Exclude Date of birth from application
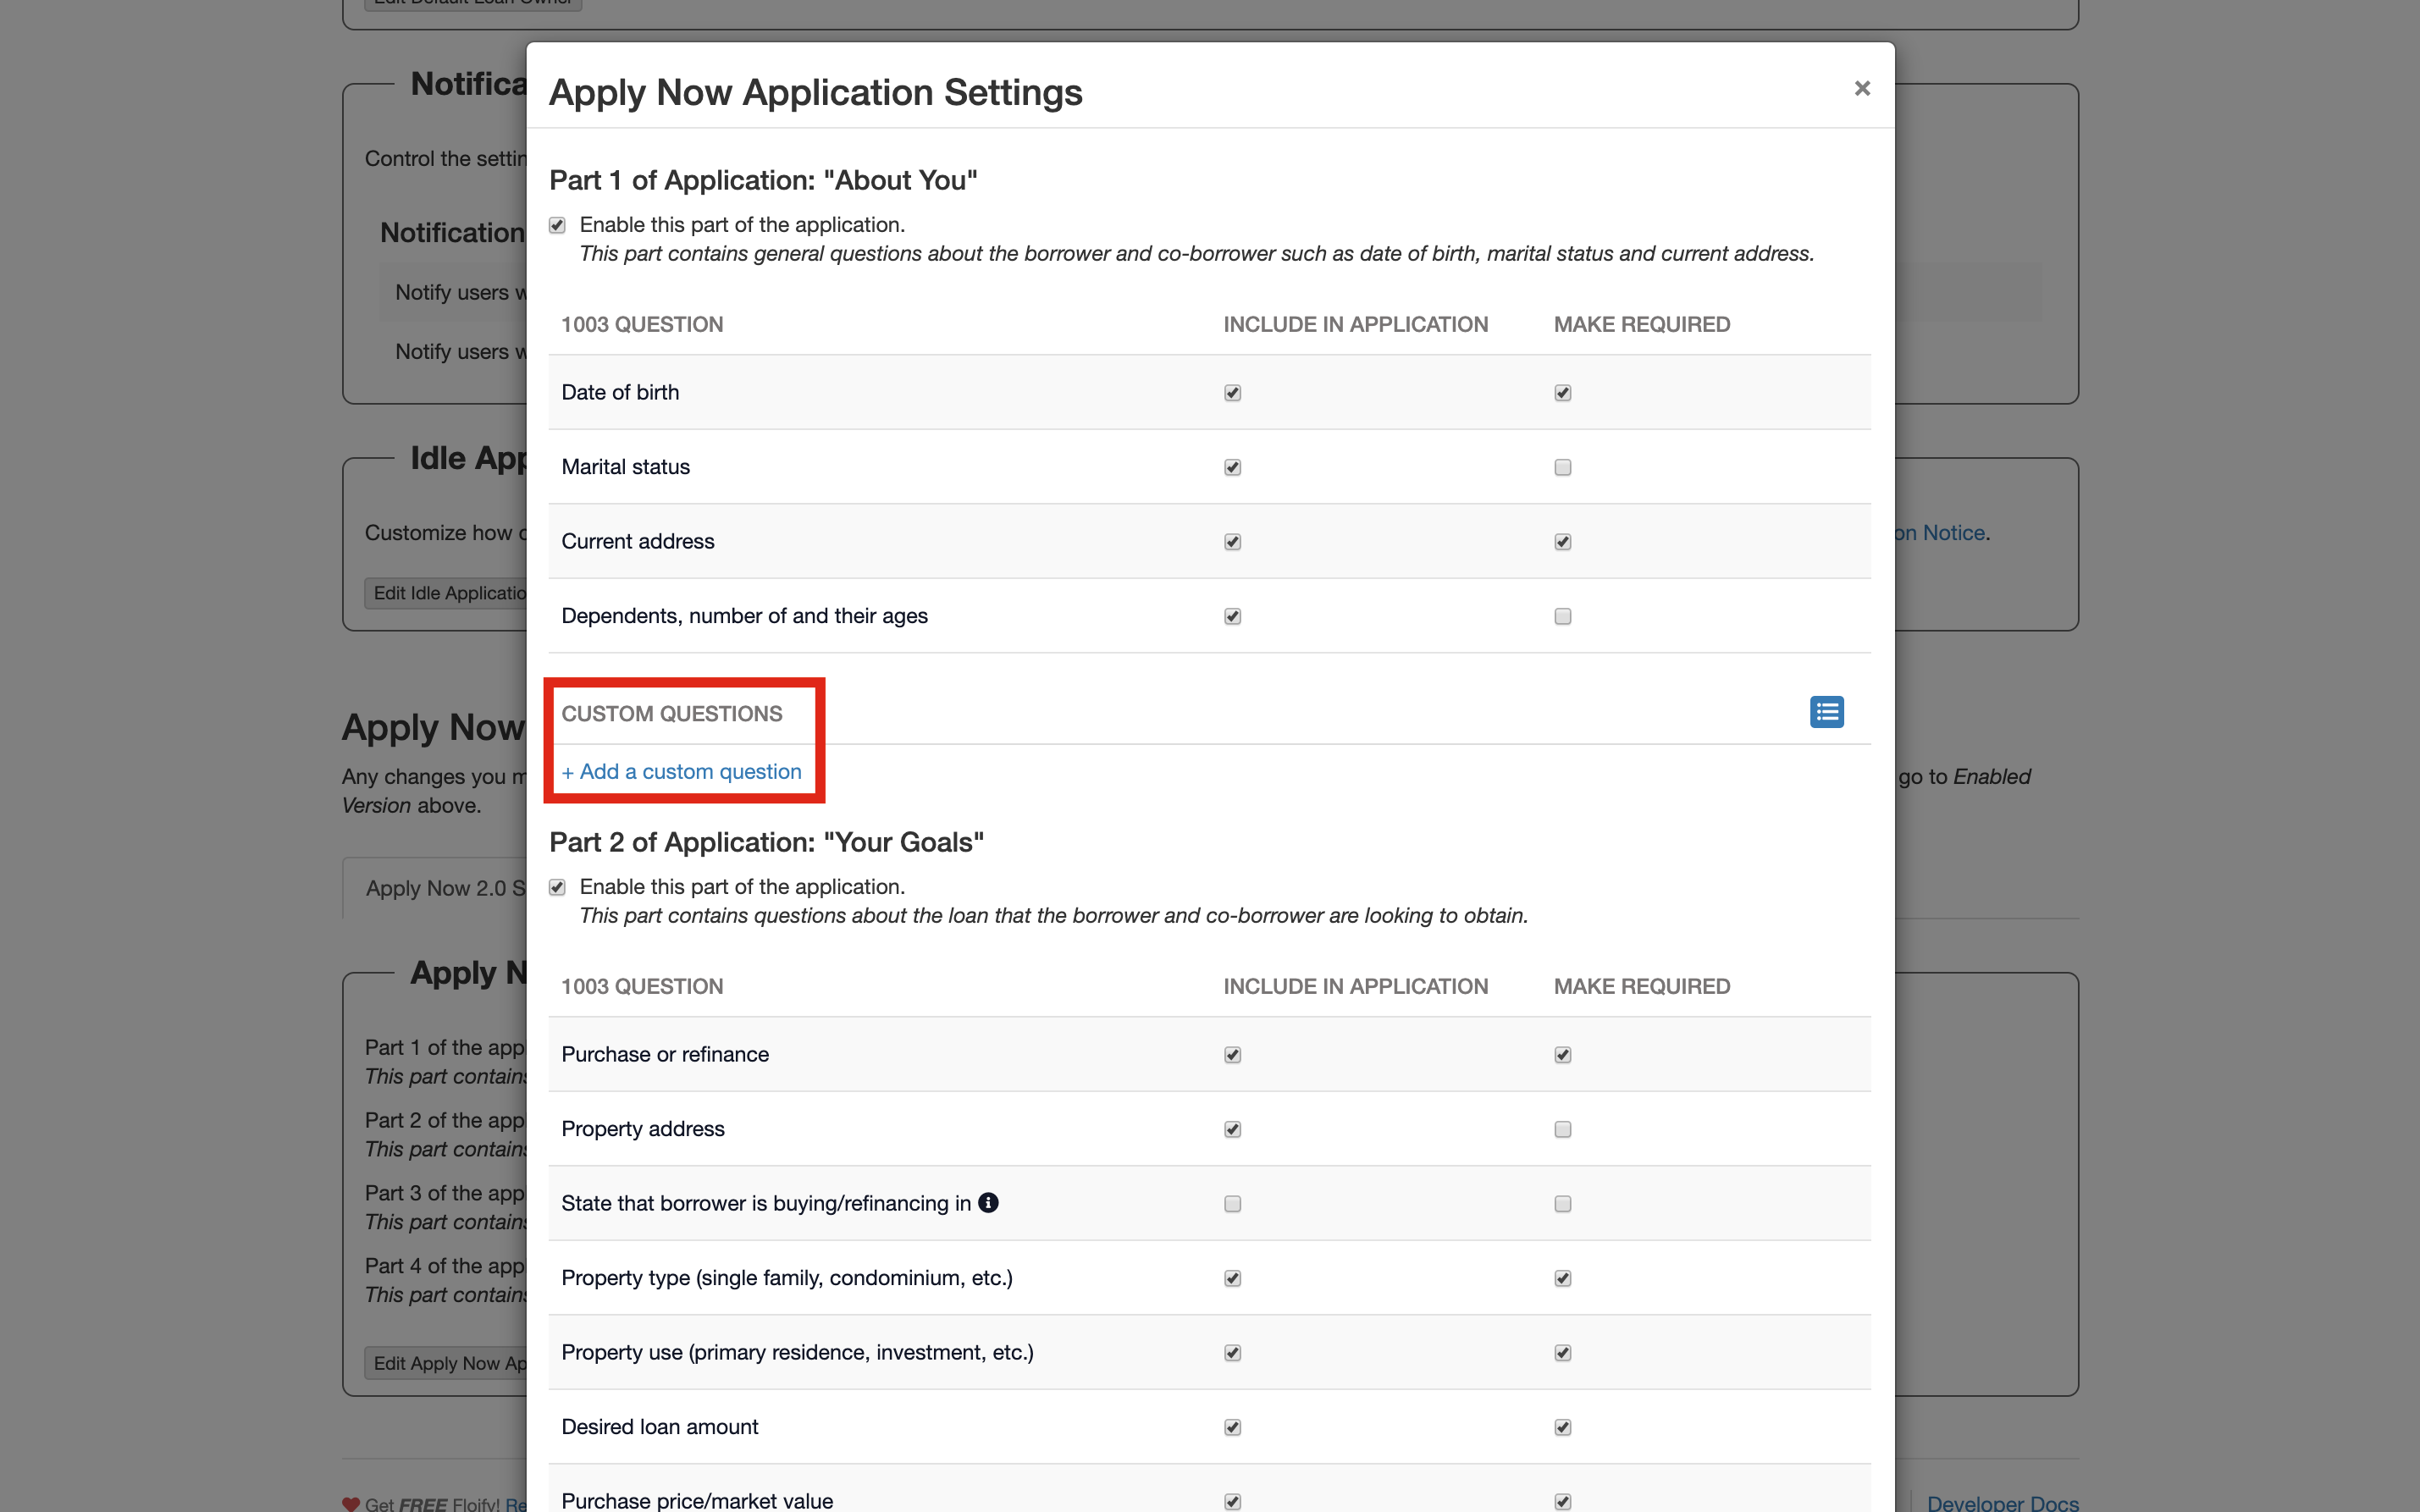This screenshot has height=1512, width=2420. pyautogui.click(x=1232, y=393)
